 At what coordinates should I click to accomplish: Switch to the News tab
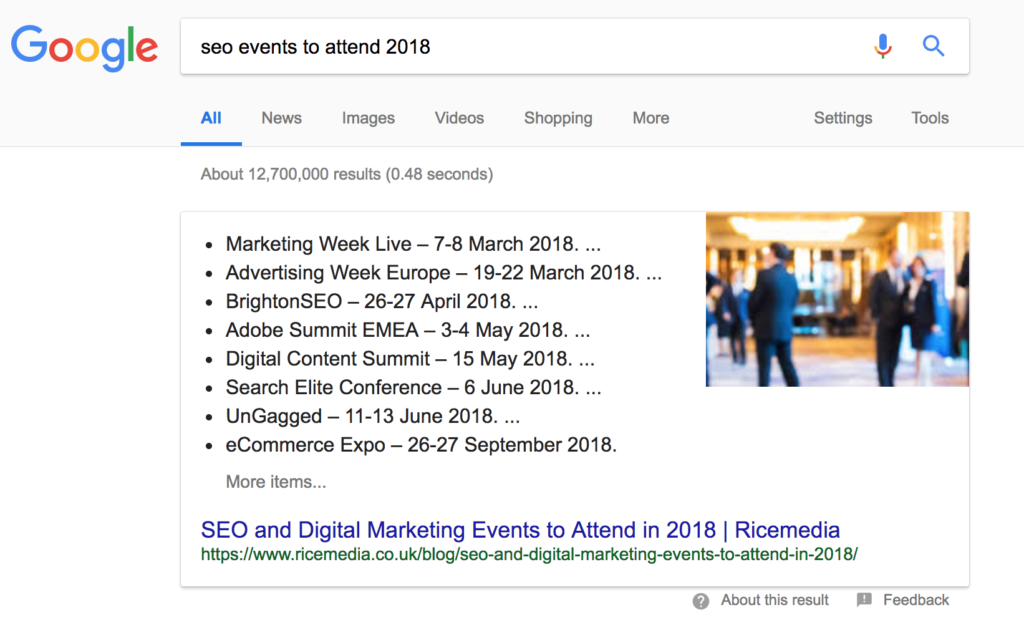pos(281,118)
